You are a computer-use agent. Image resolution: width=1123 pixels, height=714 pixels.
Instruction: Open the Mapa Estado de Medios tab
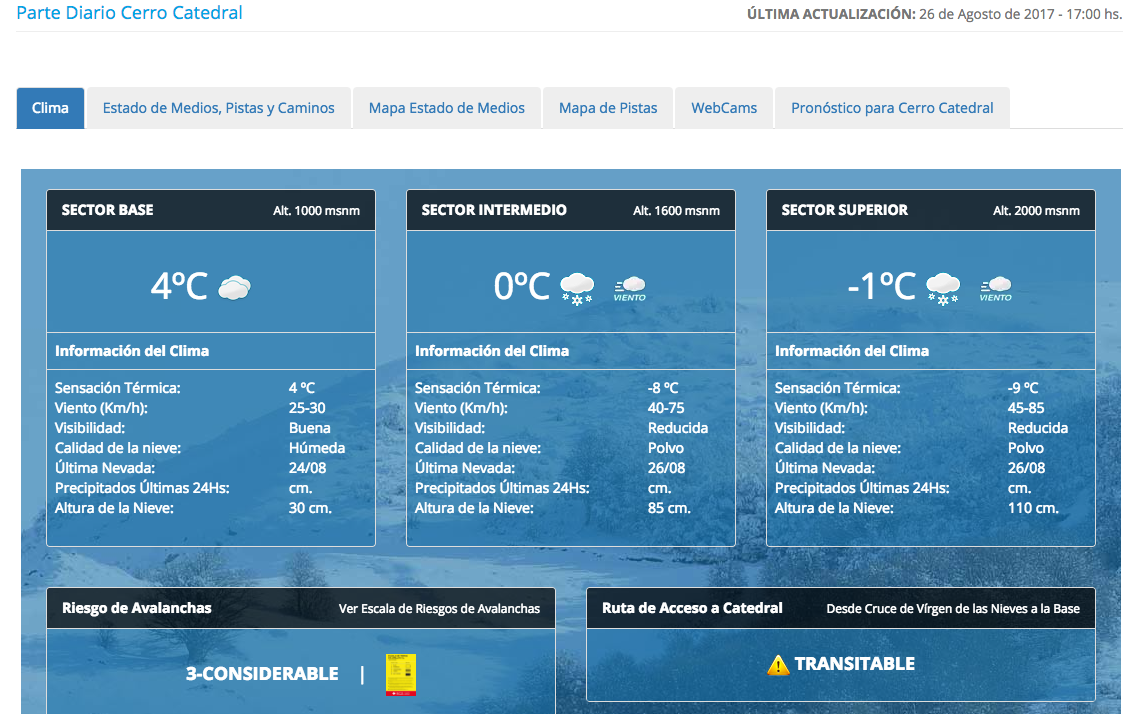pyautogui.click(x=447, y=108)
